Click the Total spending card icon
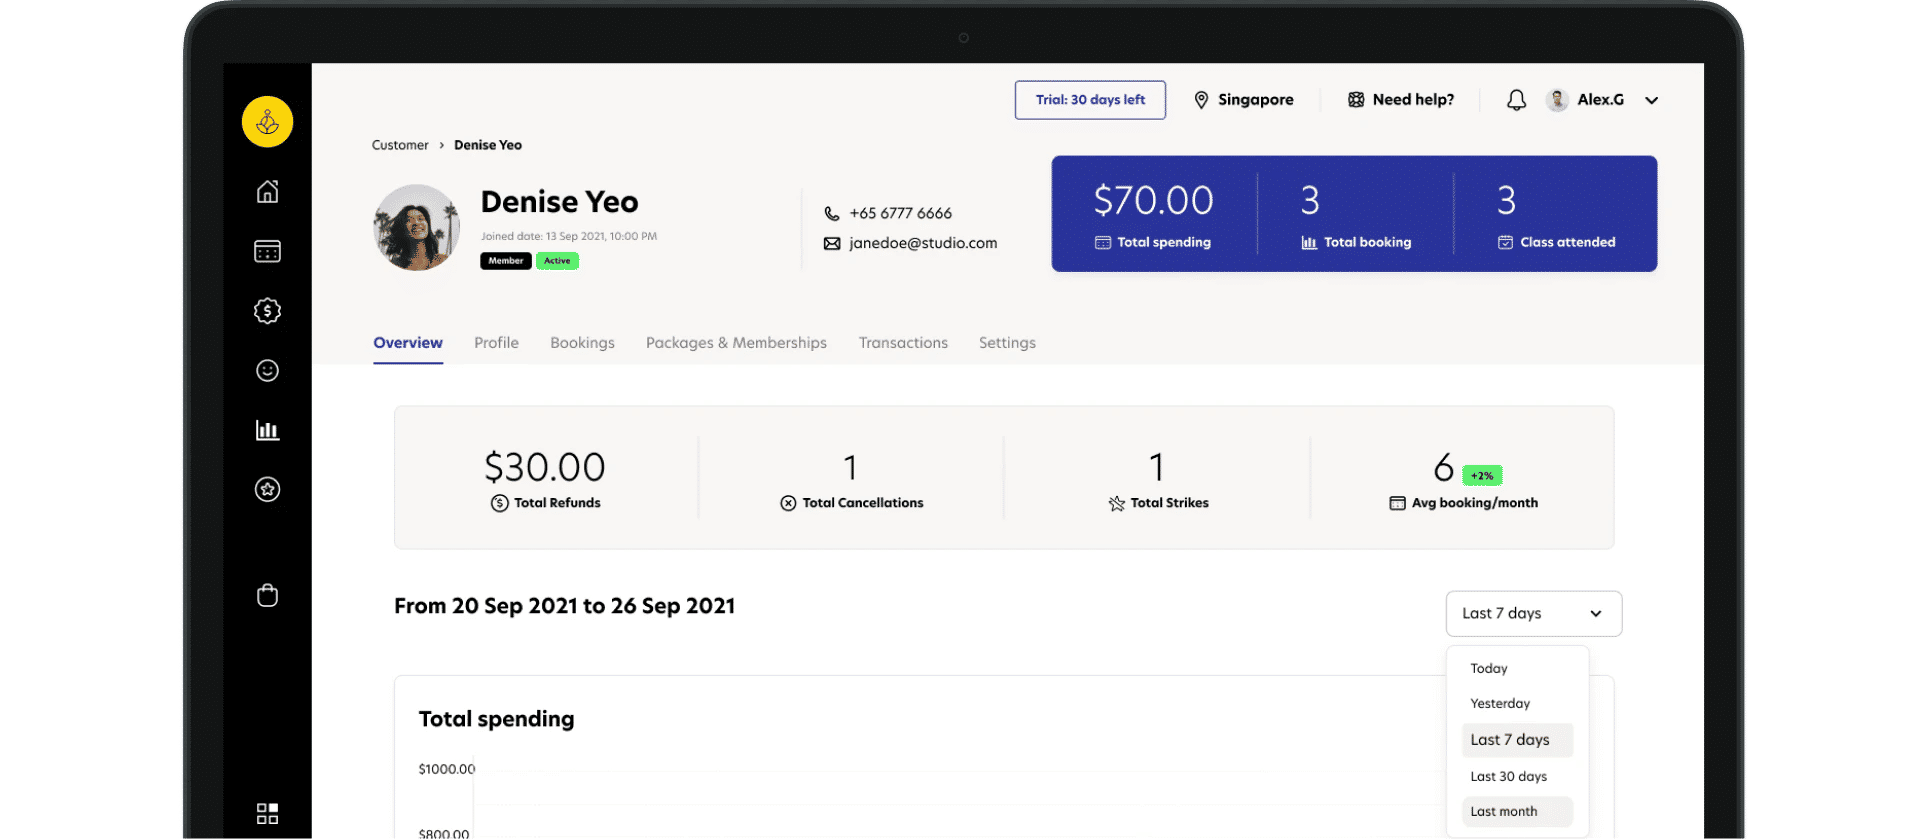Viewport: 1928px width, 839px height. 1102,243
